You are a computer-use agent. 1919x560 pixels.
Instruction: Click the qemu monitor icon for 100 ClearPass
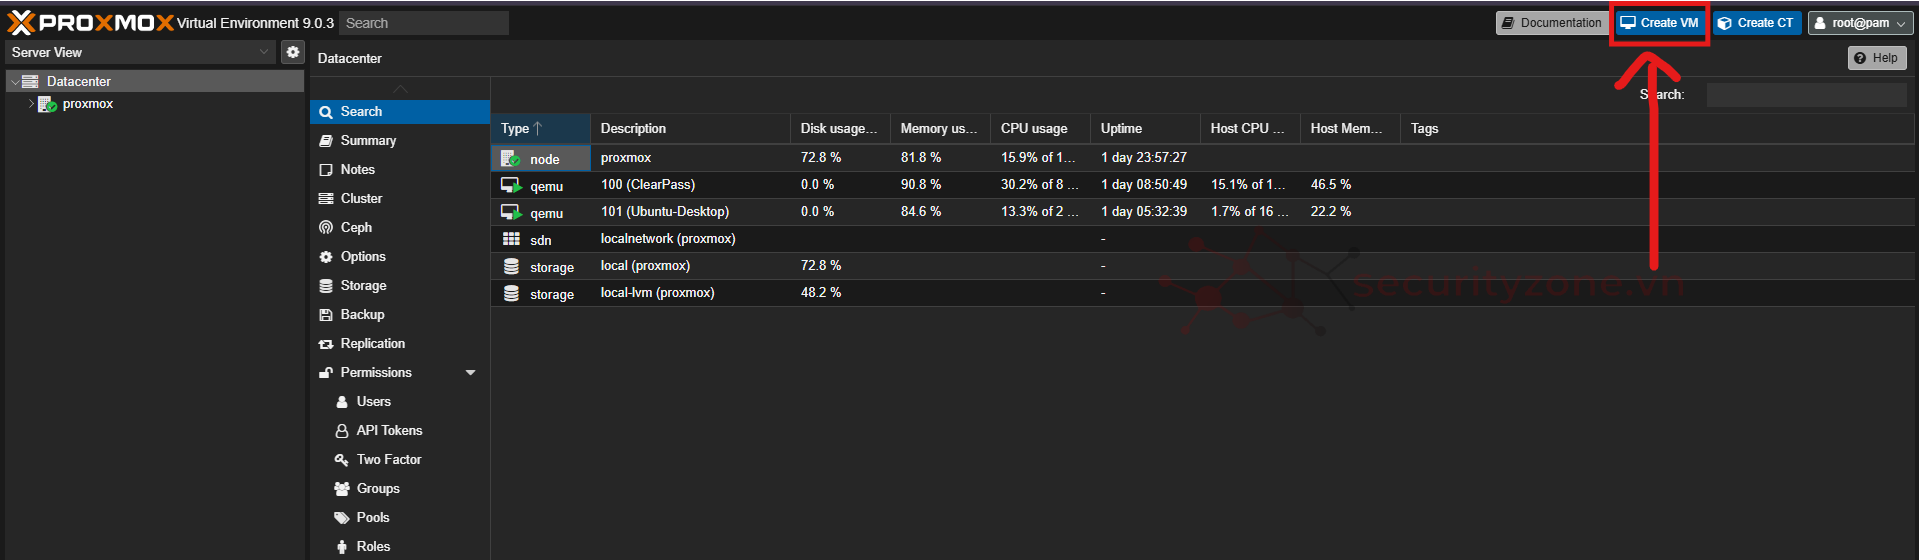coord(511,186)
